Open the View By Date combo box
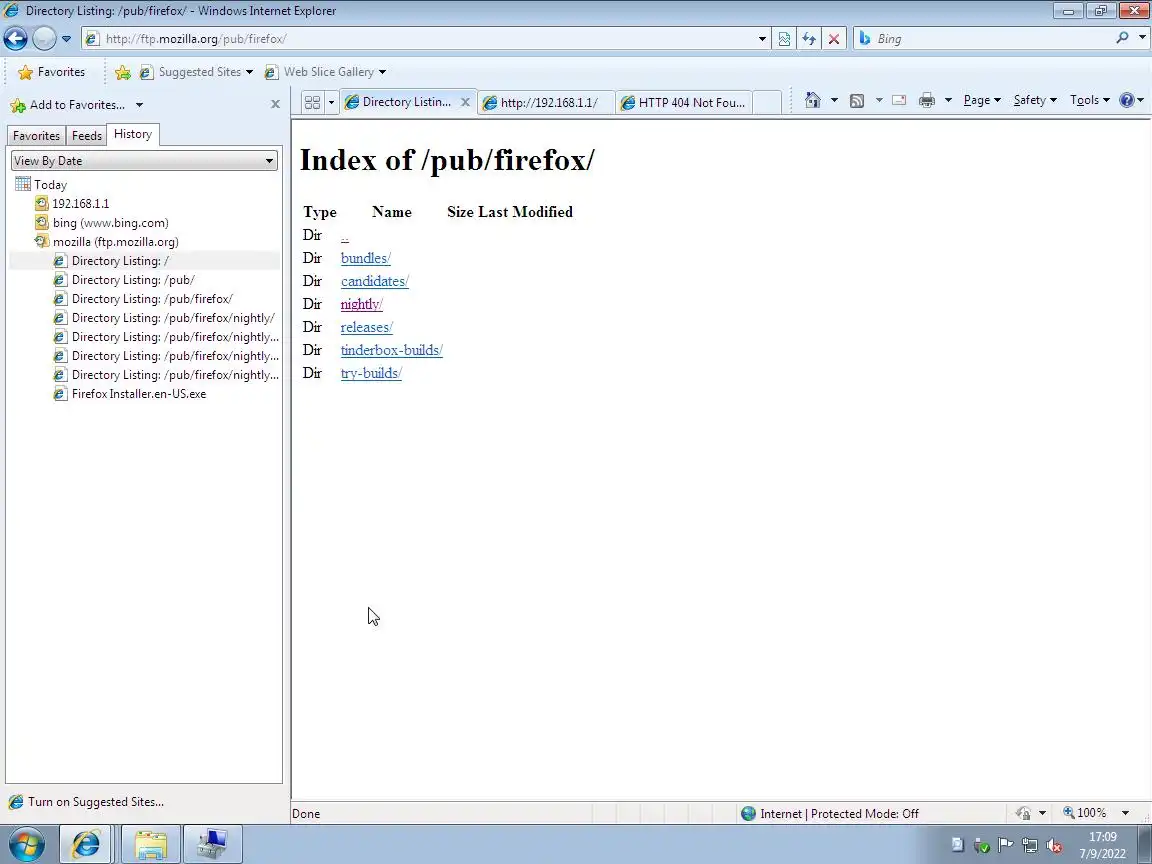 point(144,161)
